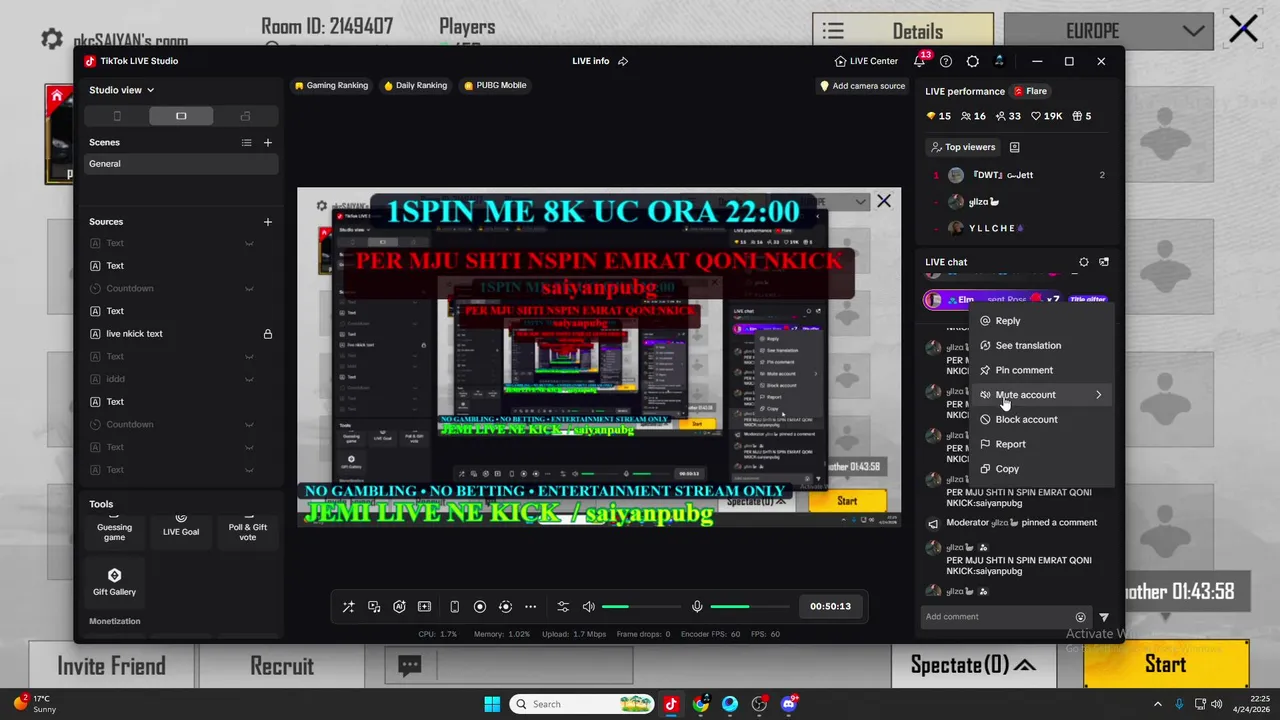1280x720 pixels.
Task: Show the iddd source
Action: tap(249, 379)
